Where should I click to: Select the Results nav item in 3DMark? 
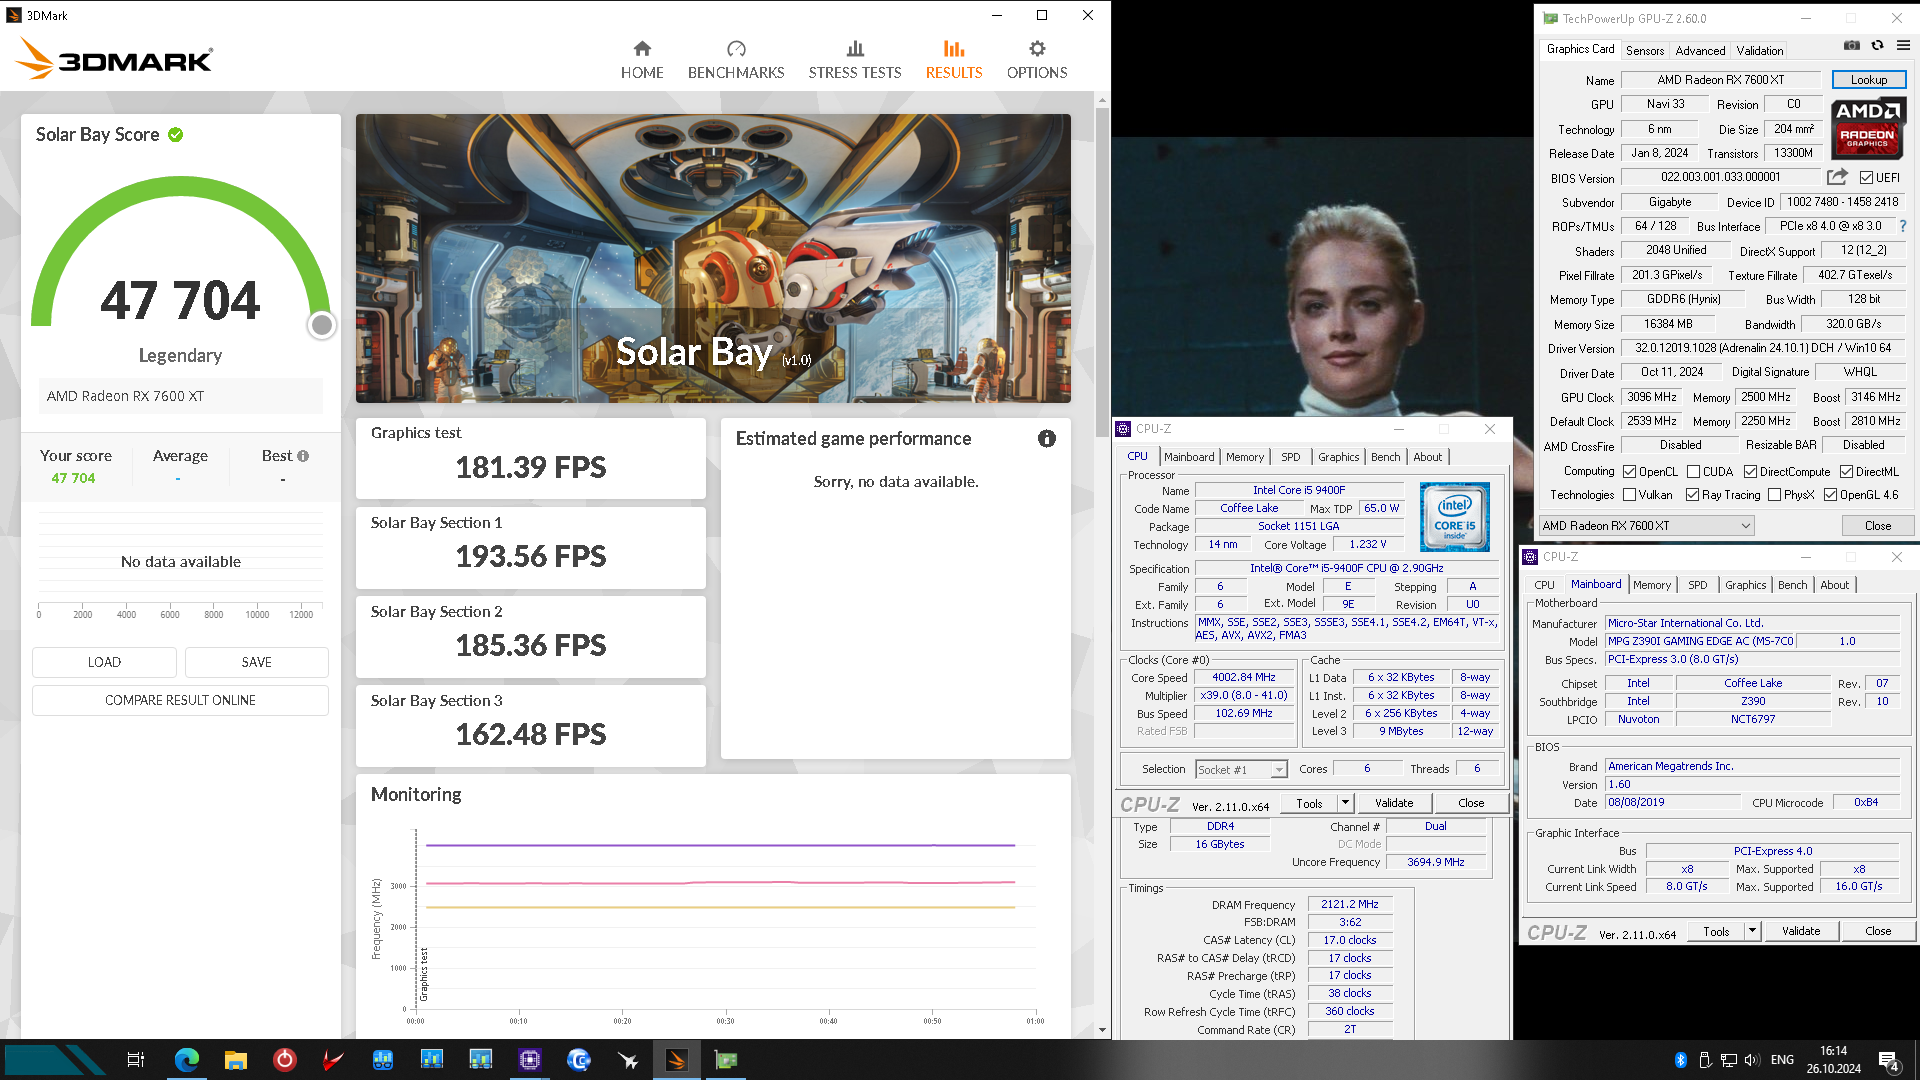tap(954, 60)
